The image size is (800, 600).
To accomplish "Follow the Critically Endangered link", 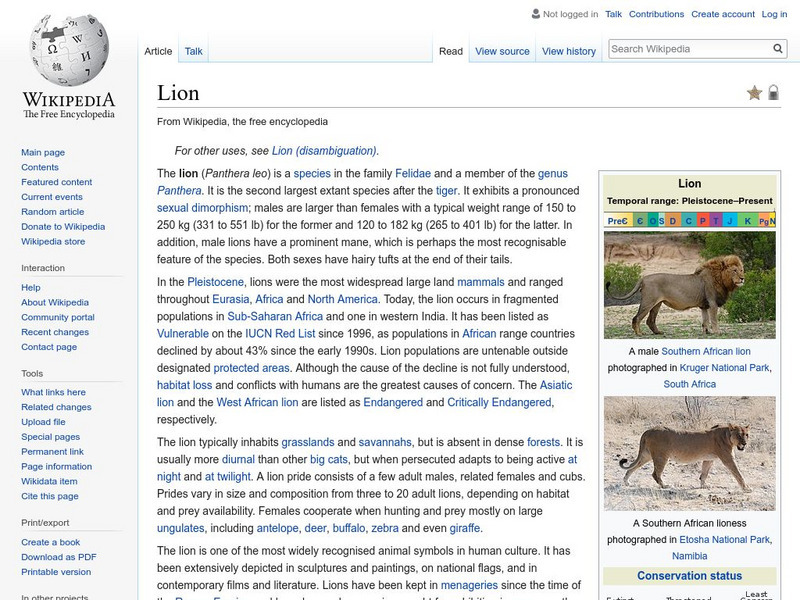I will click(499, 402).
